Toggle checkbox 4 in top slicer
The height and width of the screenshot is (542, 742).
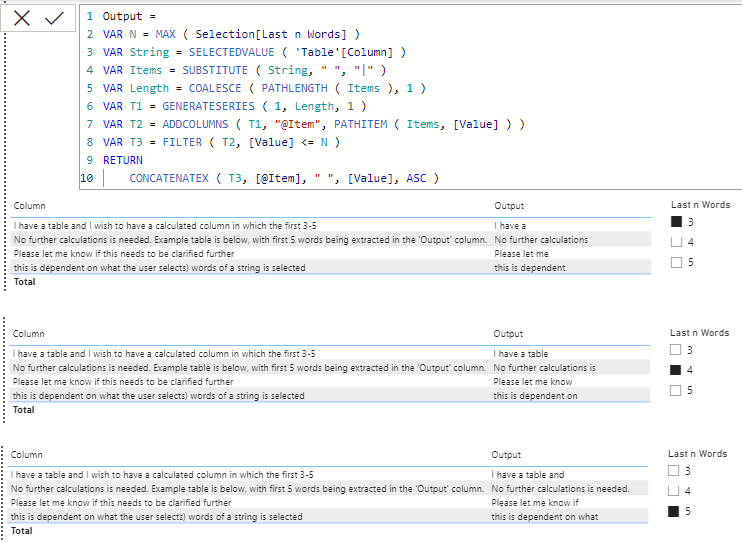coord(677,242)
